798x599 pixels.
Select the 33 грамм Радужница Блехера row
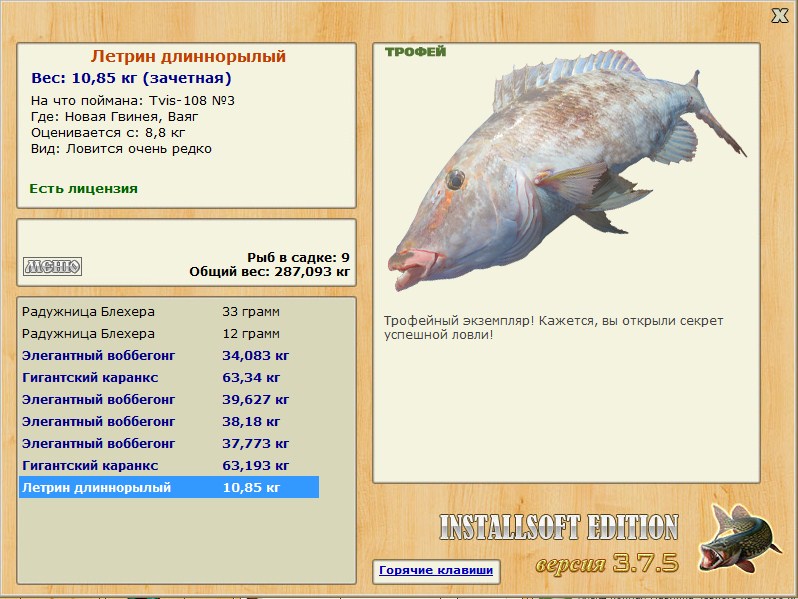click(169, 311)
